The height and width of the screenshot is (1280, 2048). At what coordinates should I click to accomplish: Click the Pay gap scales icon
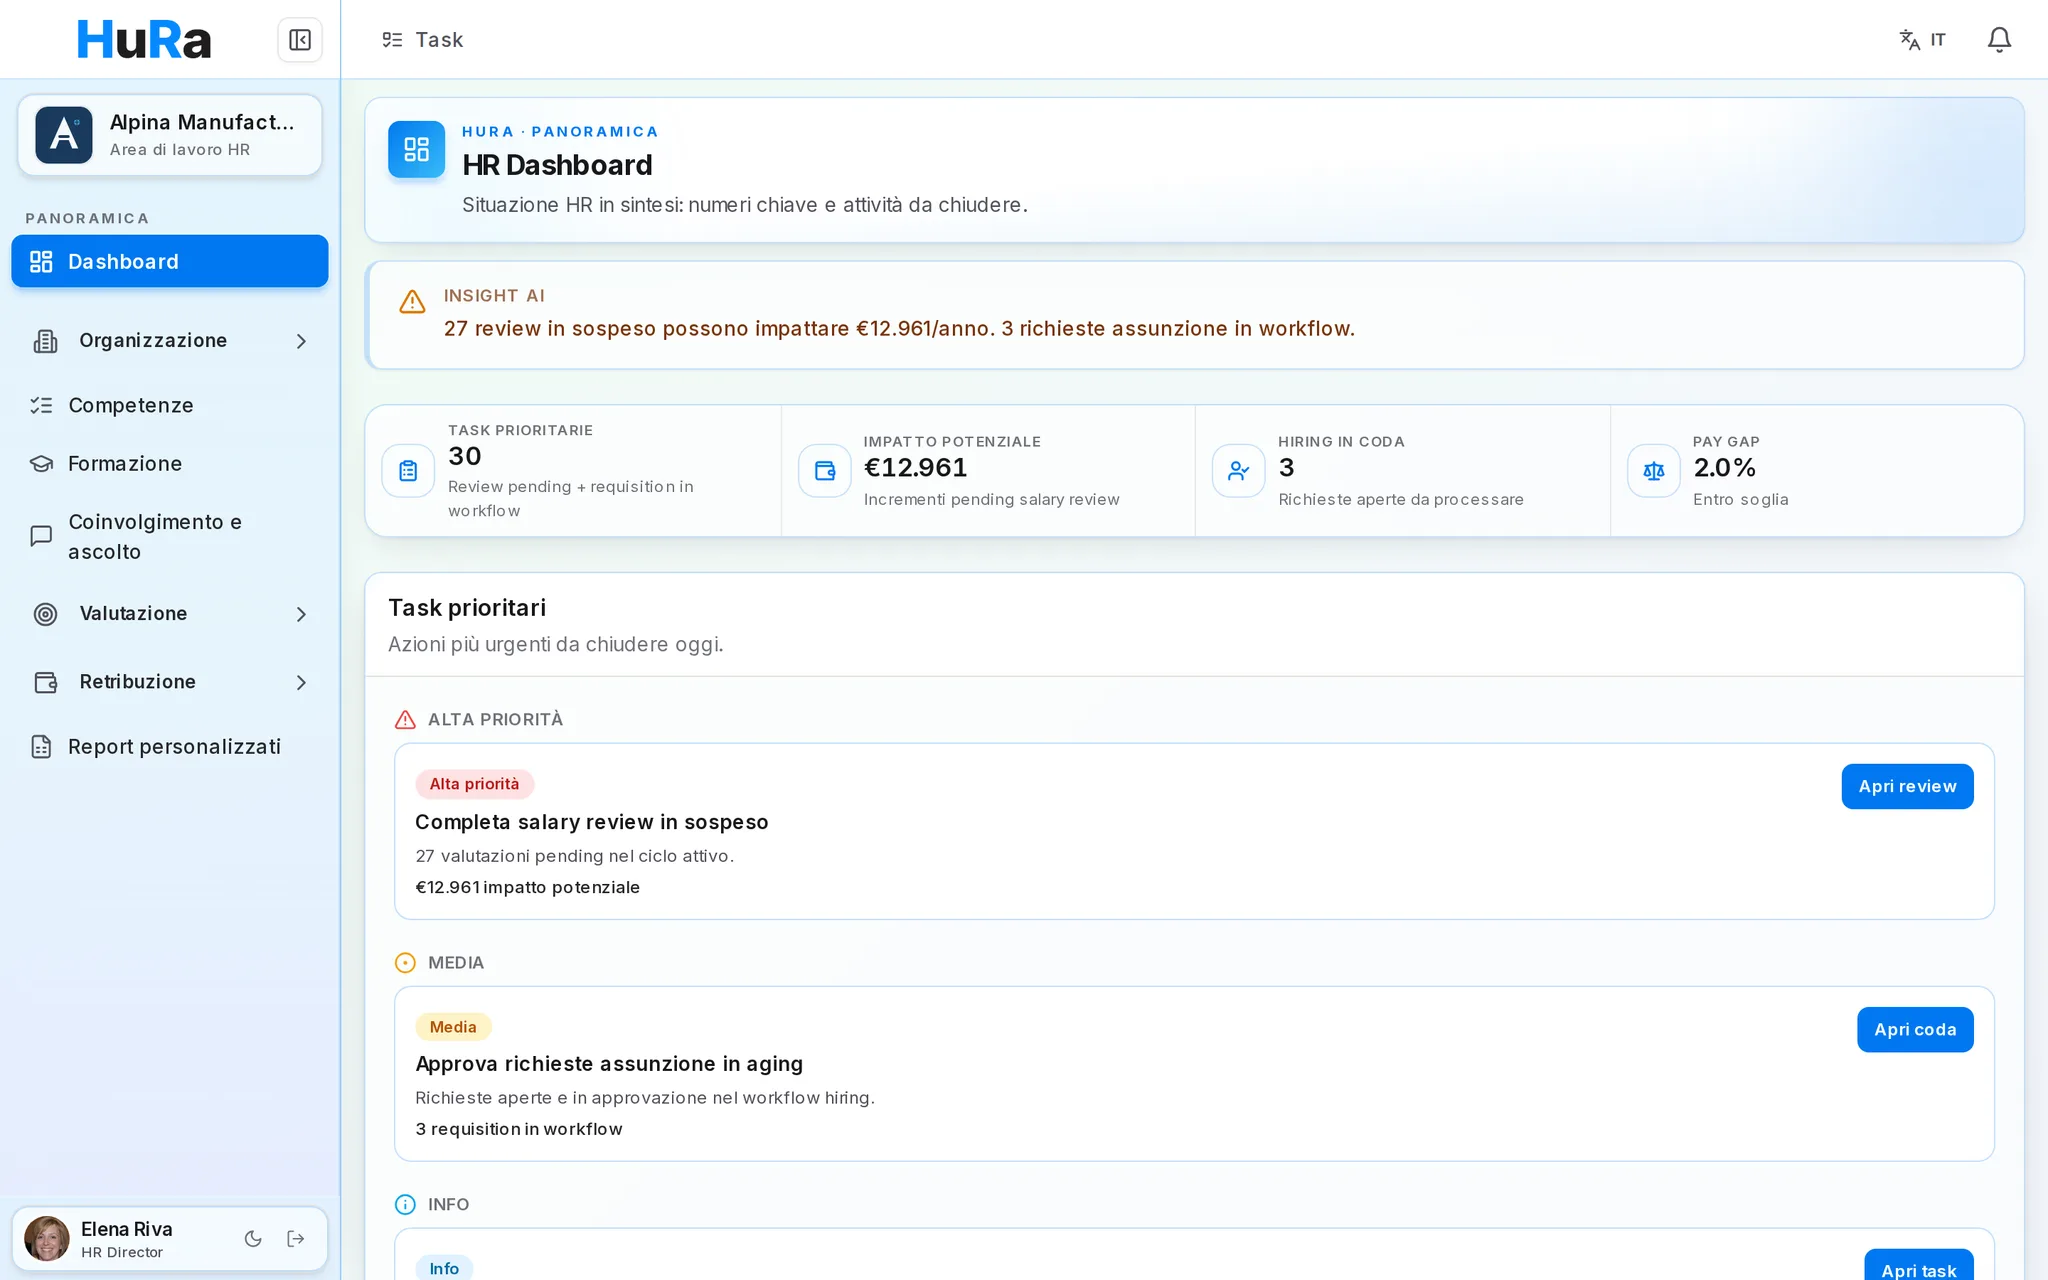click(1653, 471)
